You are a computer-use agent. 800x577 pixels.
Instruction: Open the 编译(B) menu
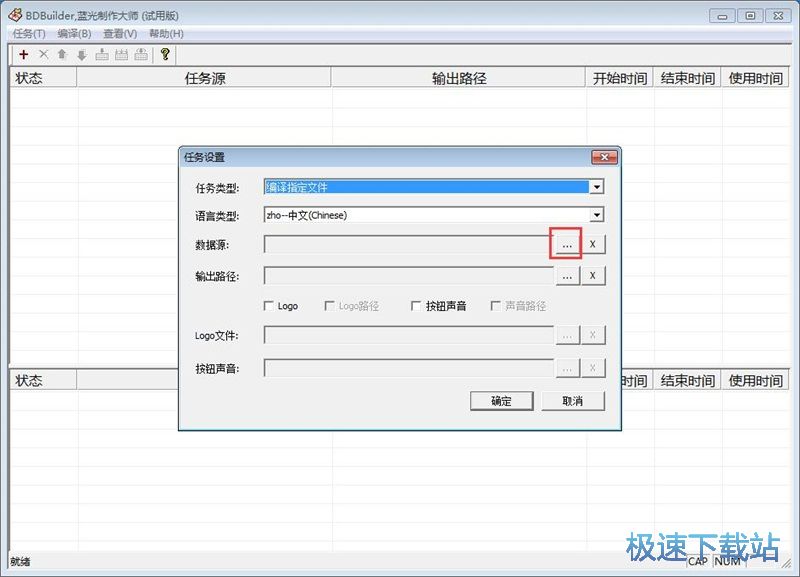coord(74,34)
